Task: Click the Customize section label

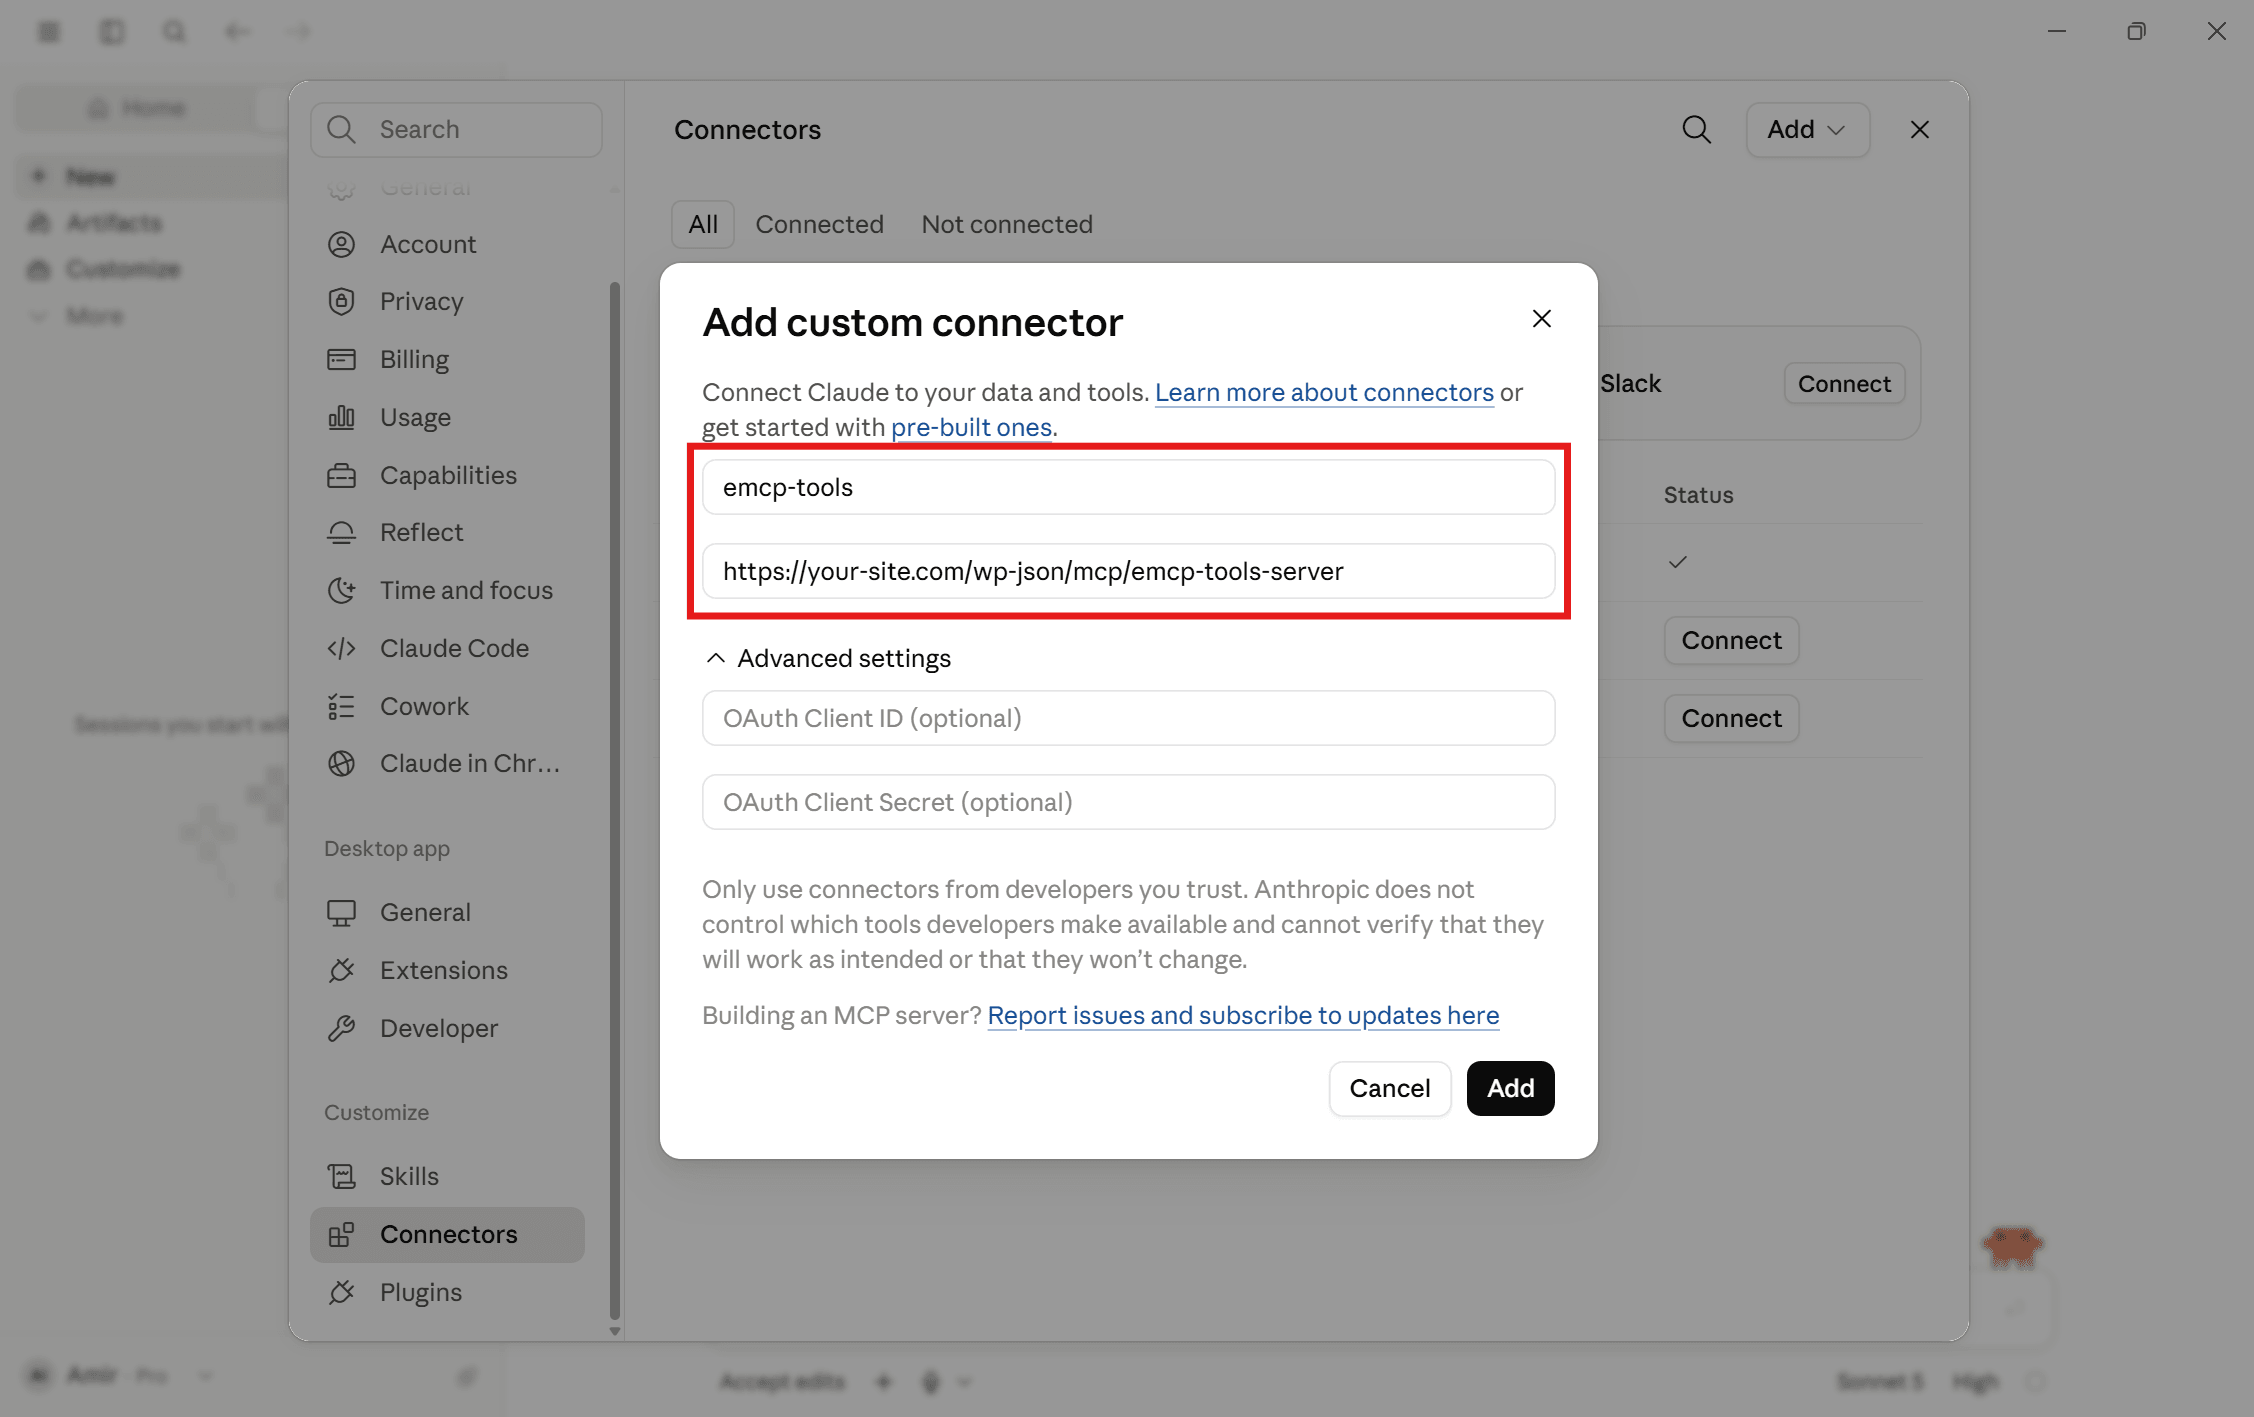Action: (376, 1112)
